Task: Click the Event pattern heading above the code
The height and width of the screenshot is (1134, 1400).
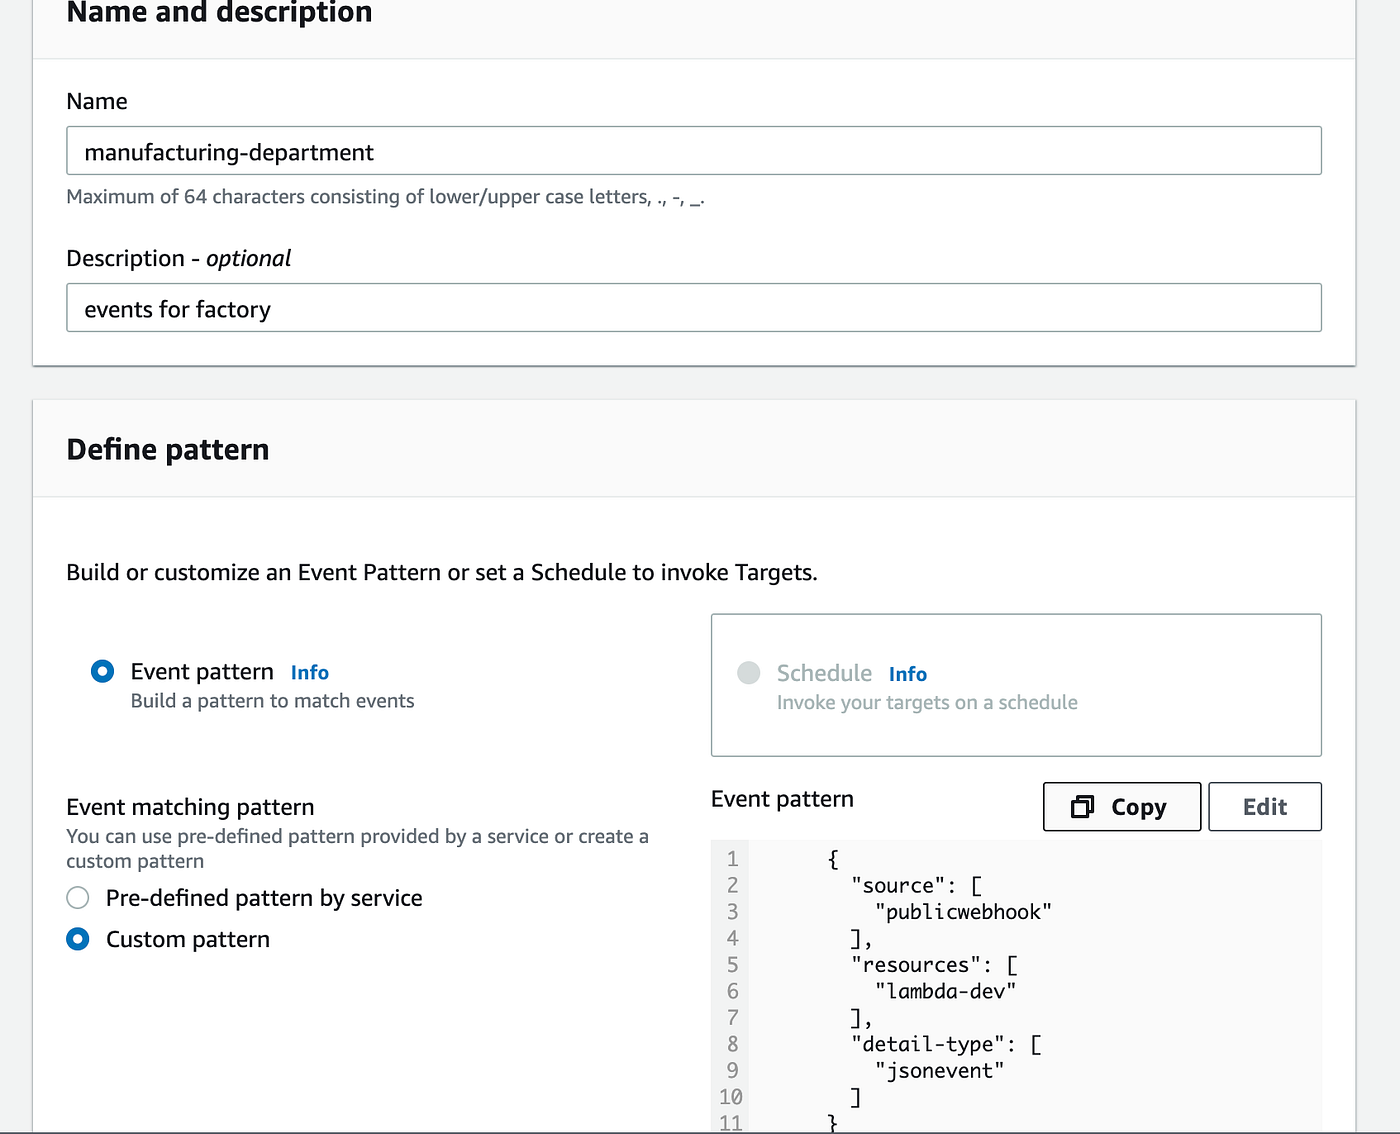Action: (782, 798)
